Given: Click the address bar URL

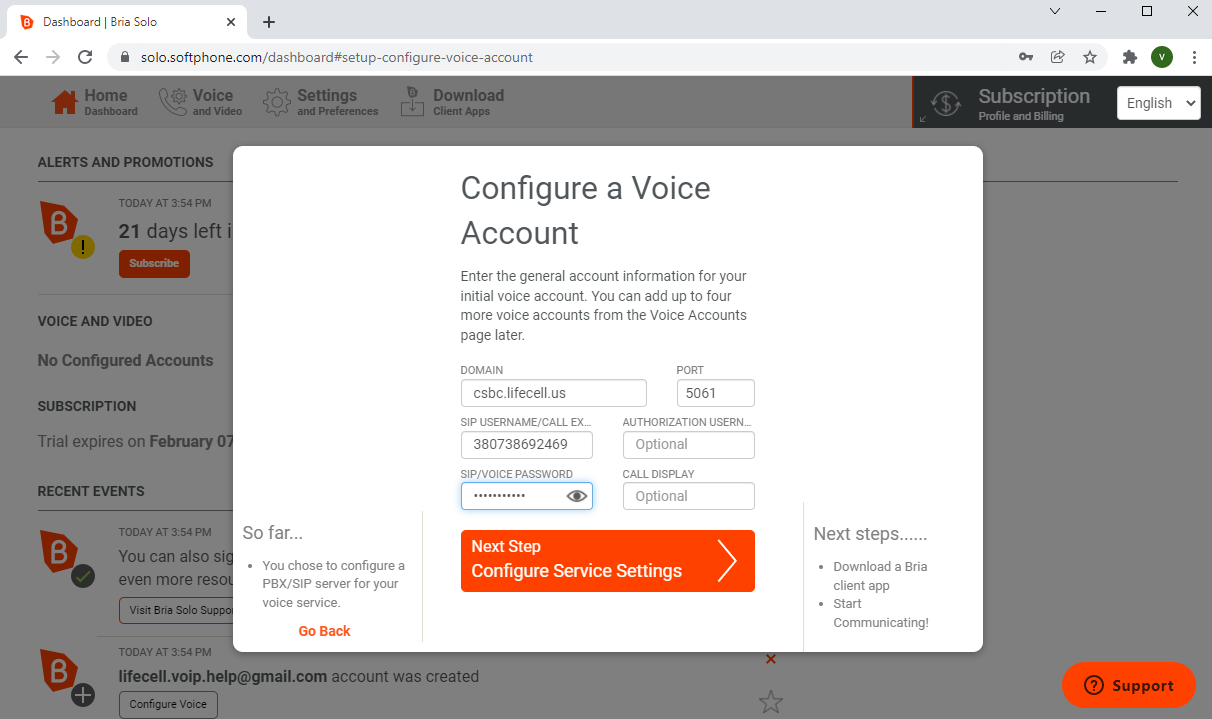Looking at the screenshot, I should pos(337,57).
